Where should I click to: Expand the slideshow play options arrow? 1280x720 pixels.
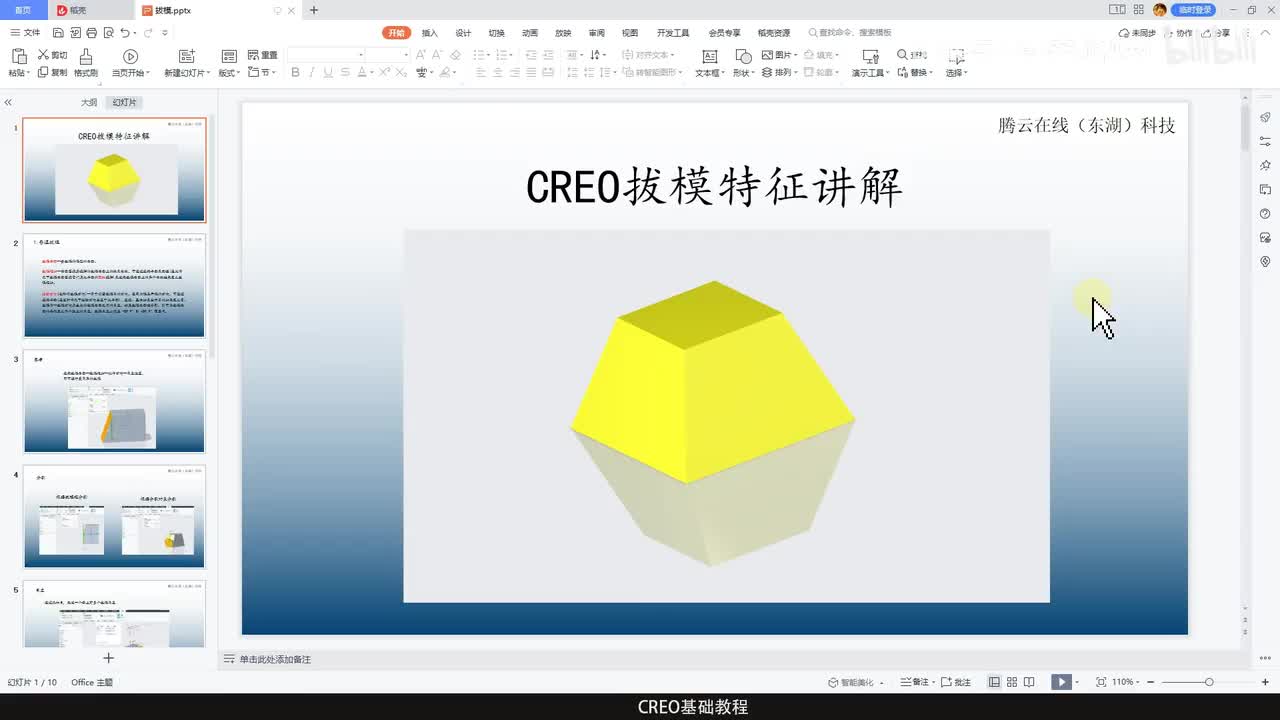1078,682
